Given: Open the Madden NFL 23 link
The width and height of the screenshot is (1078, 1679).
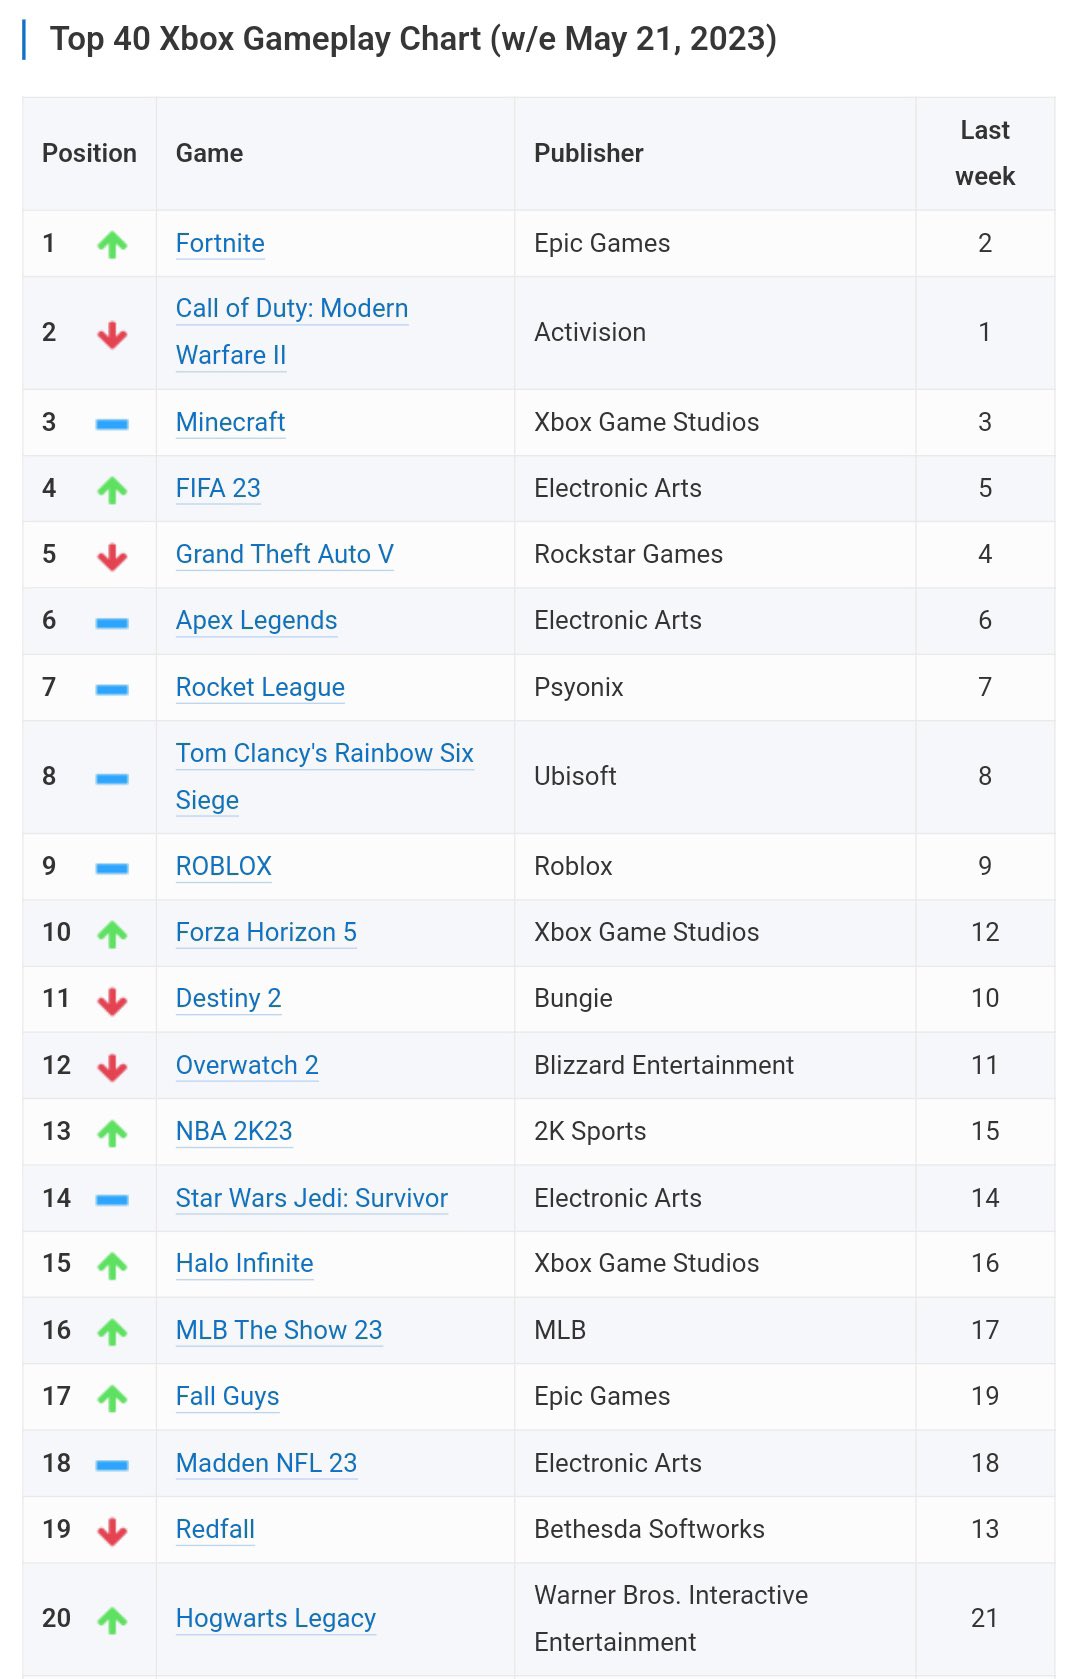Looking at the screenshot, I should tap(266, 1463).
